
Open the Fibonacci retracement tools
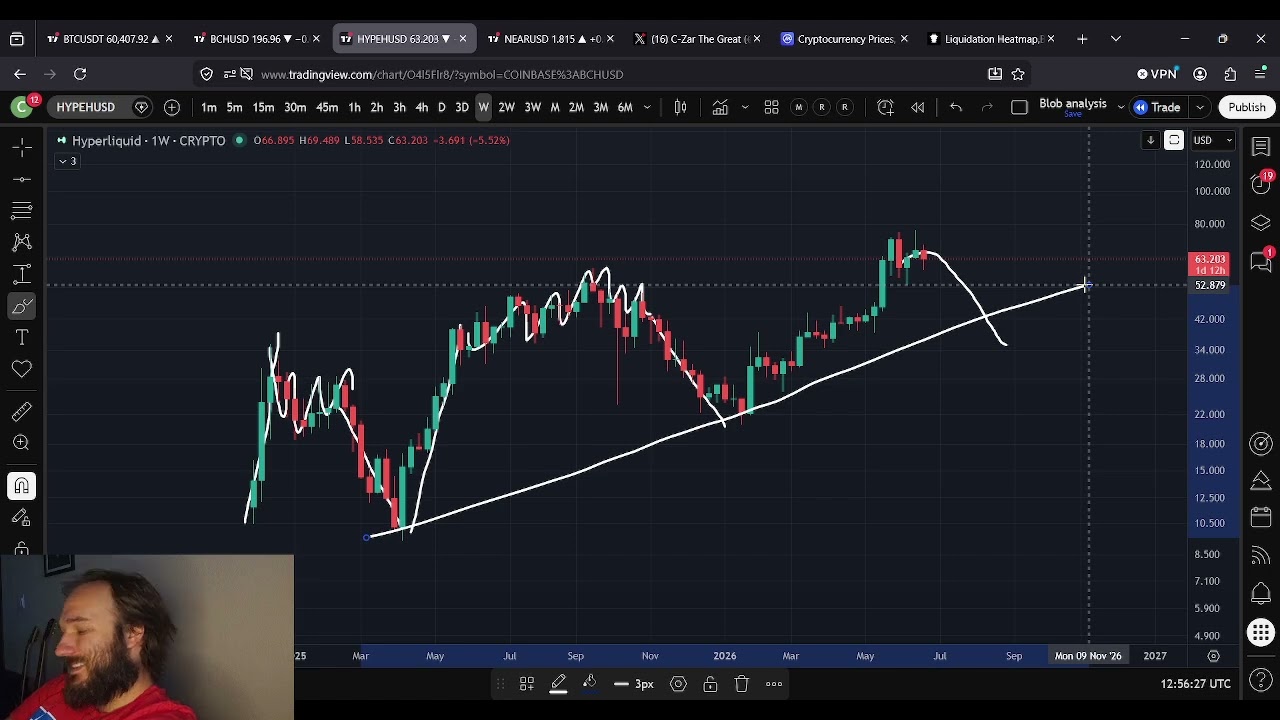pyautogui.click(x=21, y=210)
